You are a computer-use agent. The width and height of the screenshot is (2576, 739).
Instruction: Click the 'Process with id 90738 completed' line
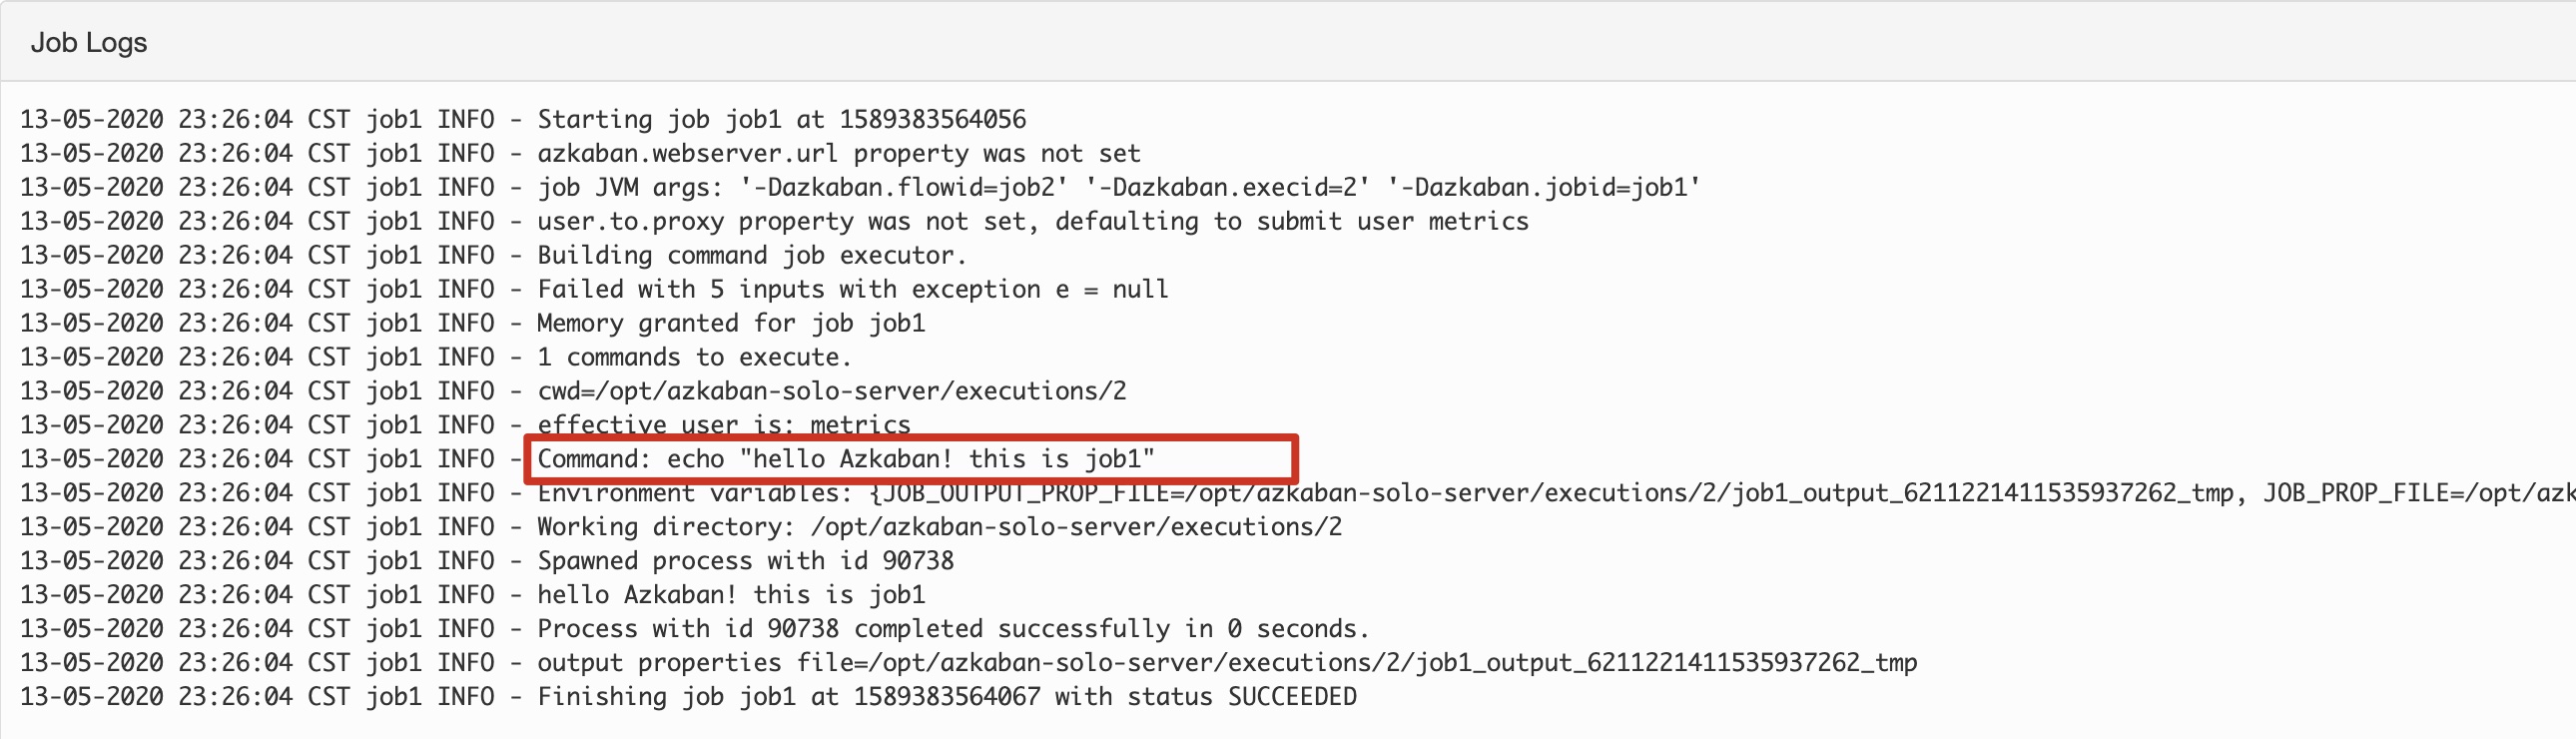tap(695, 630)
